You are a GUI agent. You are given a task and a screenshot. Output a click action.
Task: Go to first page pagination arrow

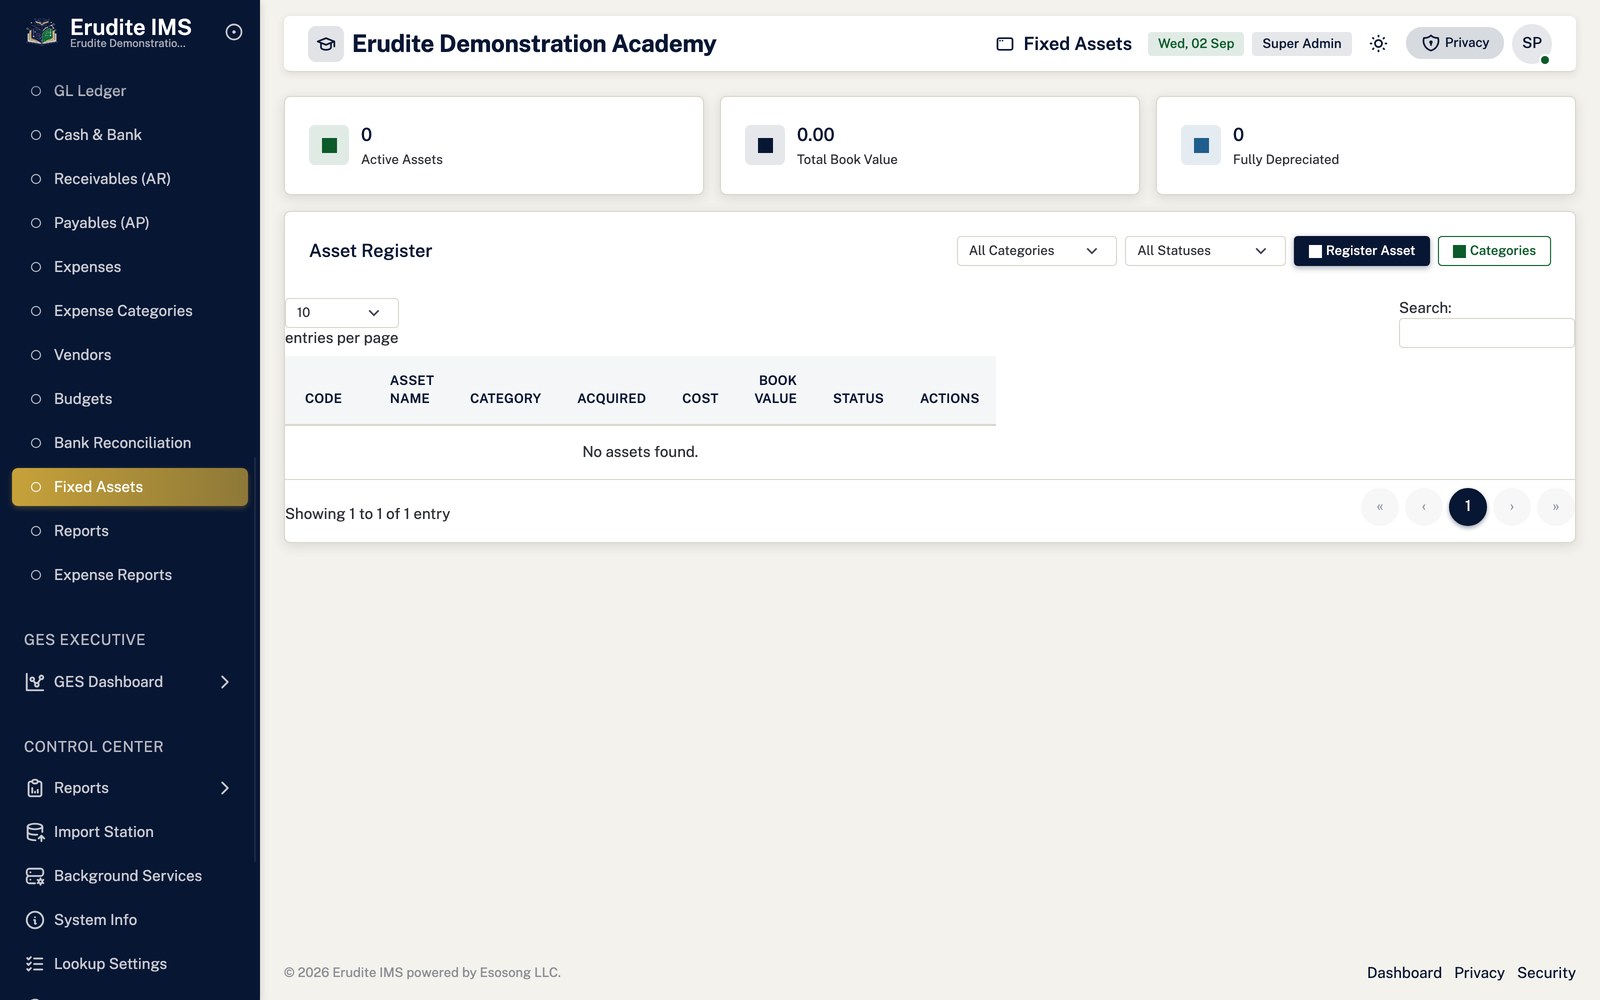pyautogui.click(x=1380, y=507)
